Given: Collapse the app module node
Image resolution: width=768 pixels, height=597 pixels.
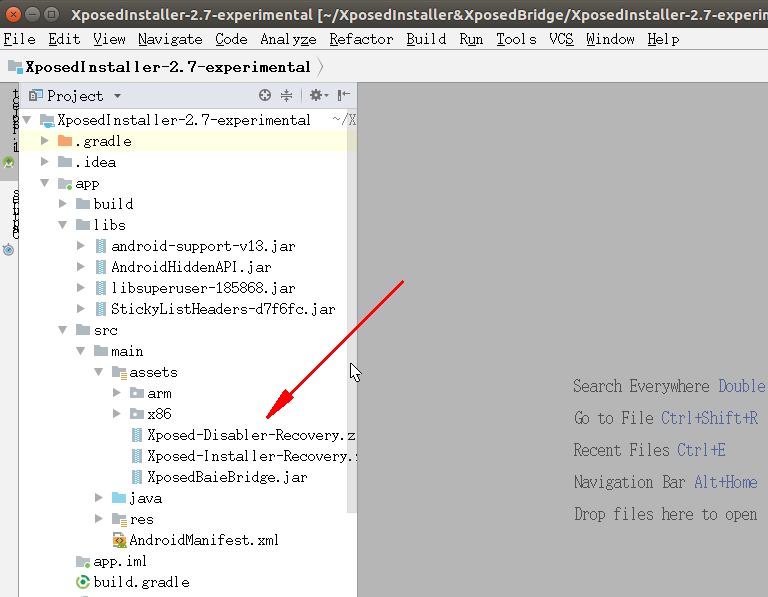Looking at the screenshot, I should [45, 183].
